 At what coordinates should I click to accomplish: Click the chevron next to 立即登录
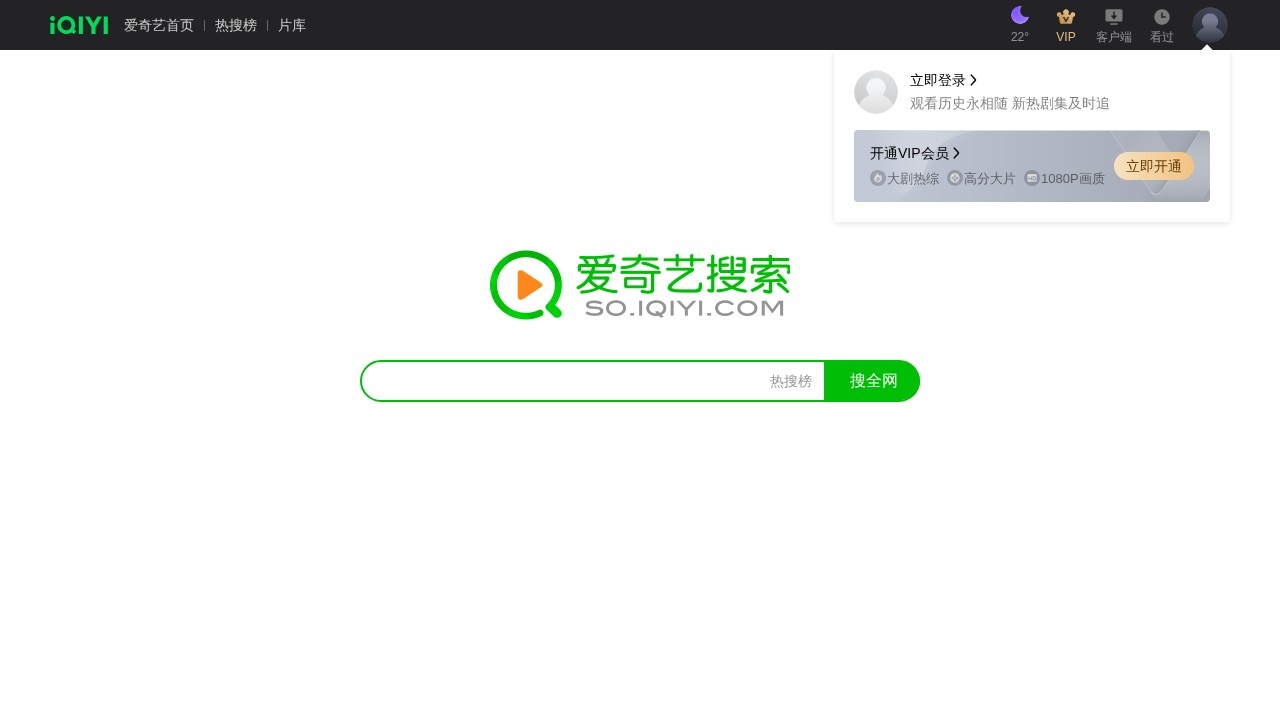coord(973,80)
